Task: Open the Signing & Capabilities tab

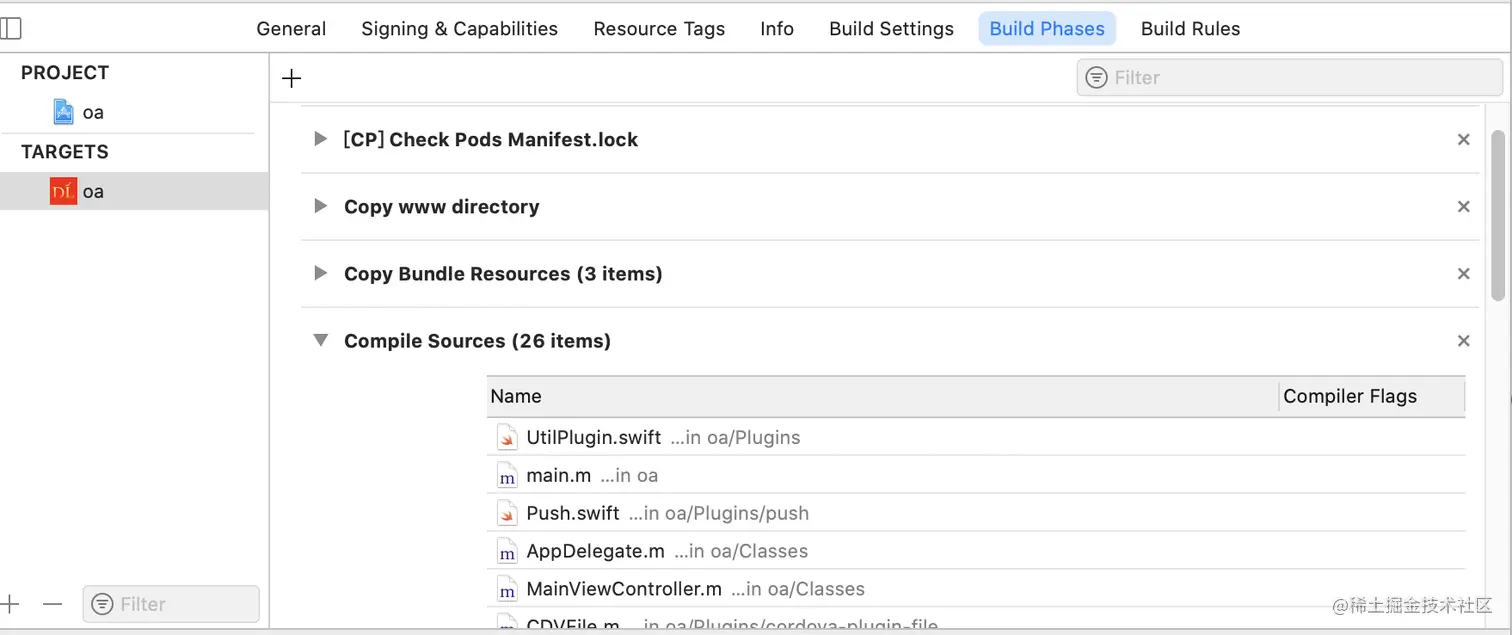Action: pyautogui.click(x=459, y=29)
